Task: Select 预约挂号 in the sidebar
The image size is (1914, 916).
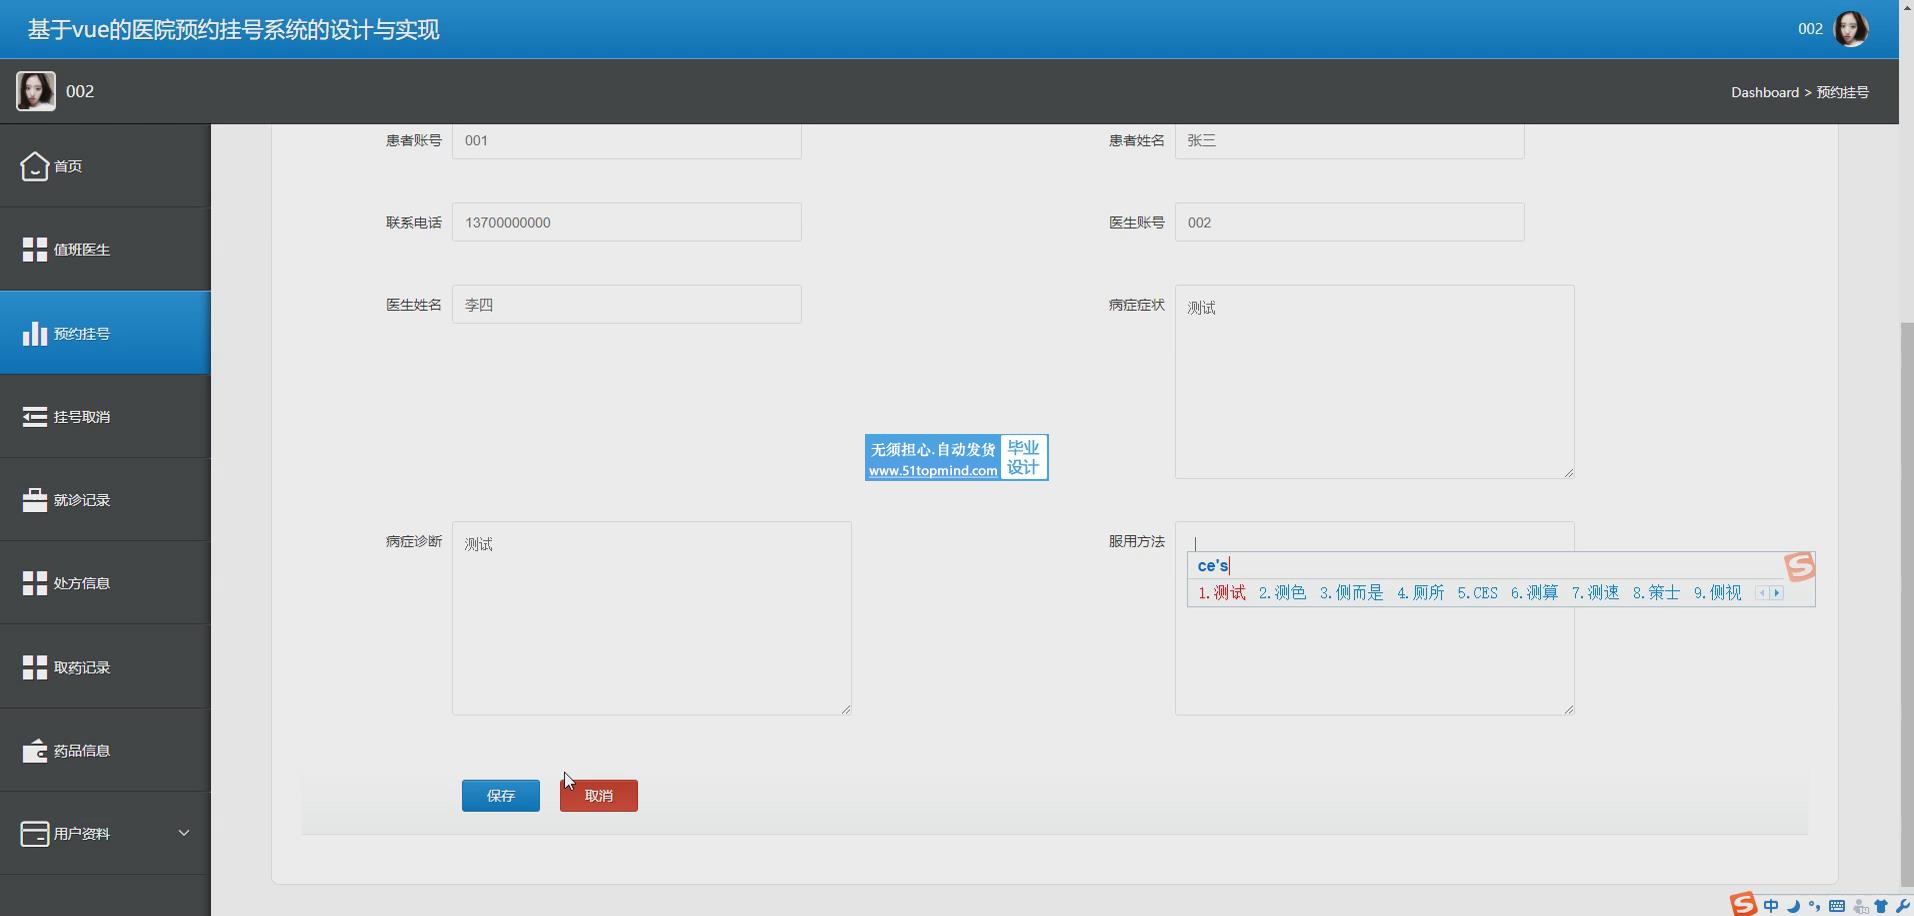Action: point(105,333)
